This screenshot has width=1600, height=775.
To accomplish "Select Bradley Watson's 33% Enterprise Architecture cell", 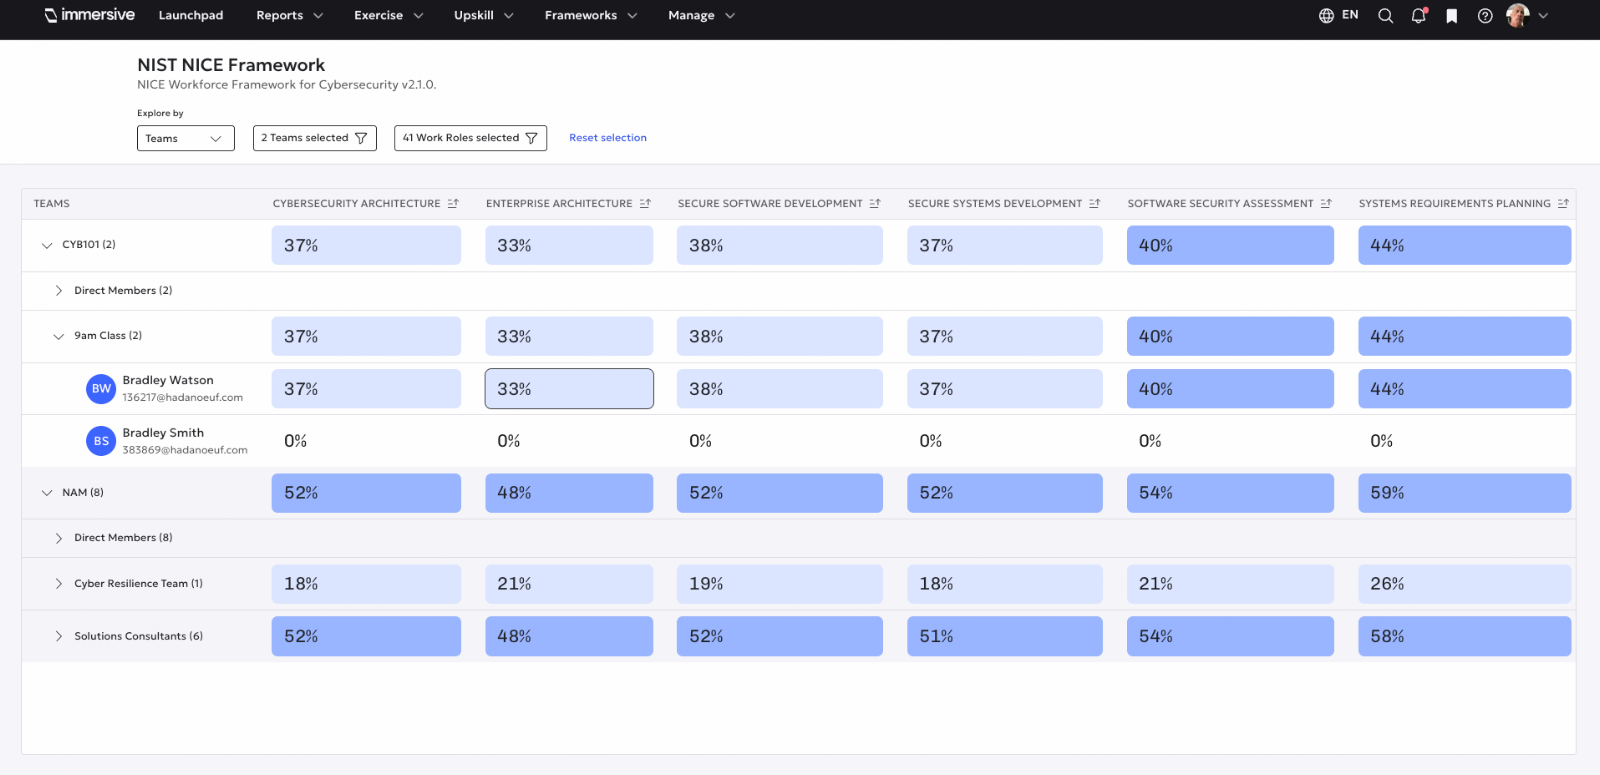I will [x=569, y=389].
